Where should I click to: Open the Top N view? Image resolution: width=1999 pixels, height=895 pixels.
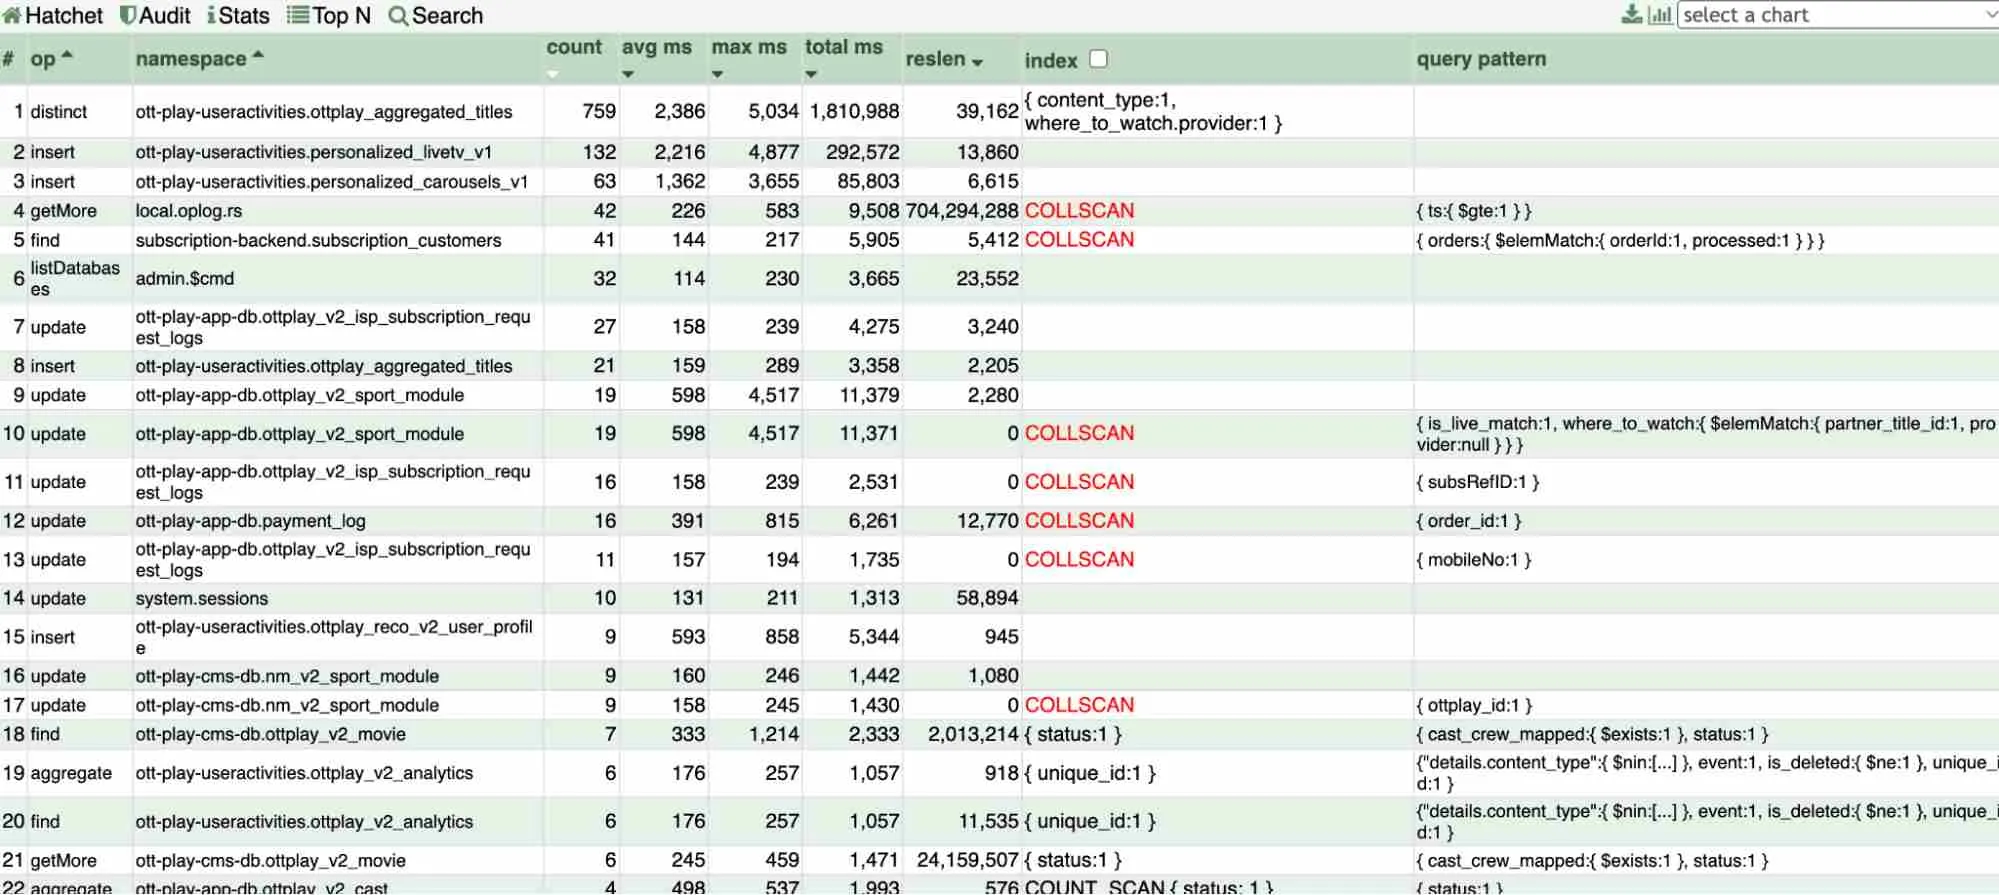329,15
